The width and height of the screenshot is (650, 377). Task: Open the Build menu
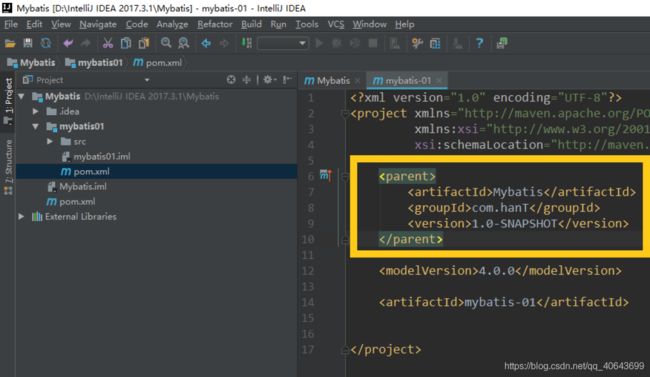pyautogui.click(x=251, y=24)
